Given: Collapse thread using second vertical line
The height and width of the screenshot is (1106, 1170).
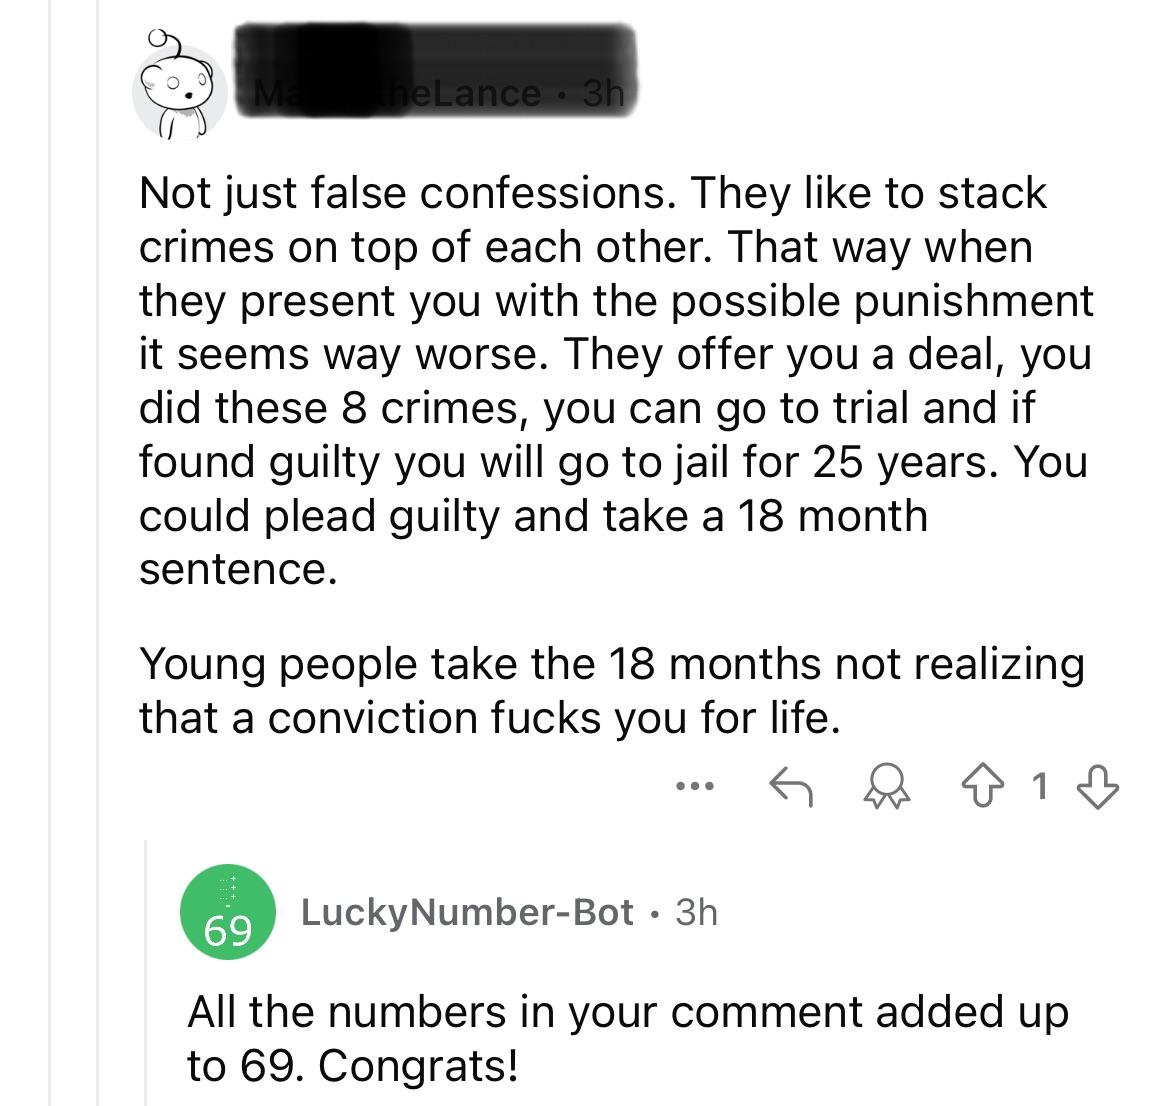Looking at the screenshot, I should click(97, 550).
